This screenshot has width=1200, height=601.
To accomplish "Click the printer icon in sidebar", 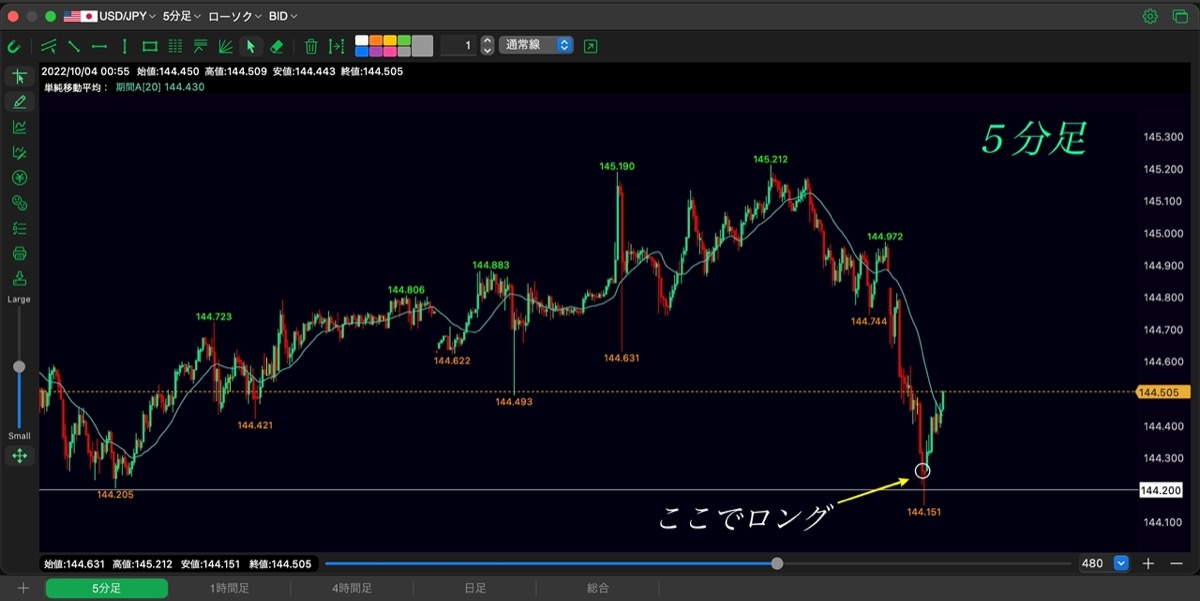I will tap(19, 253).
